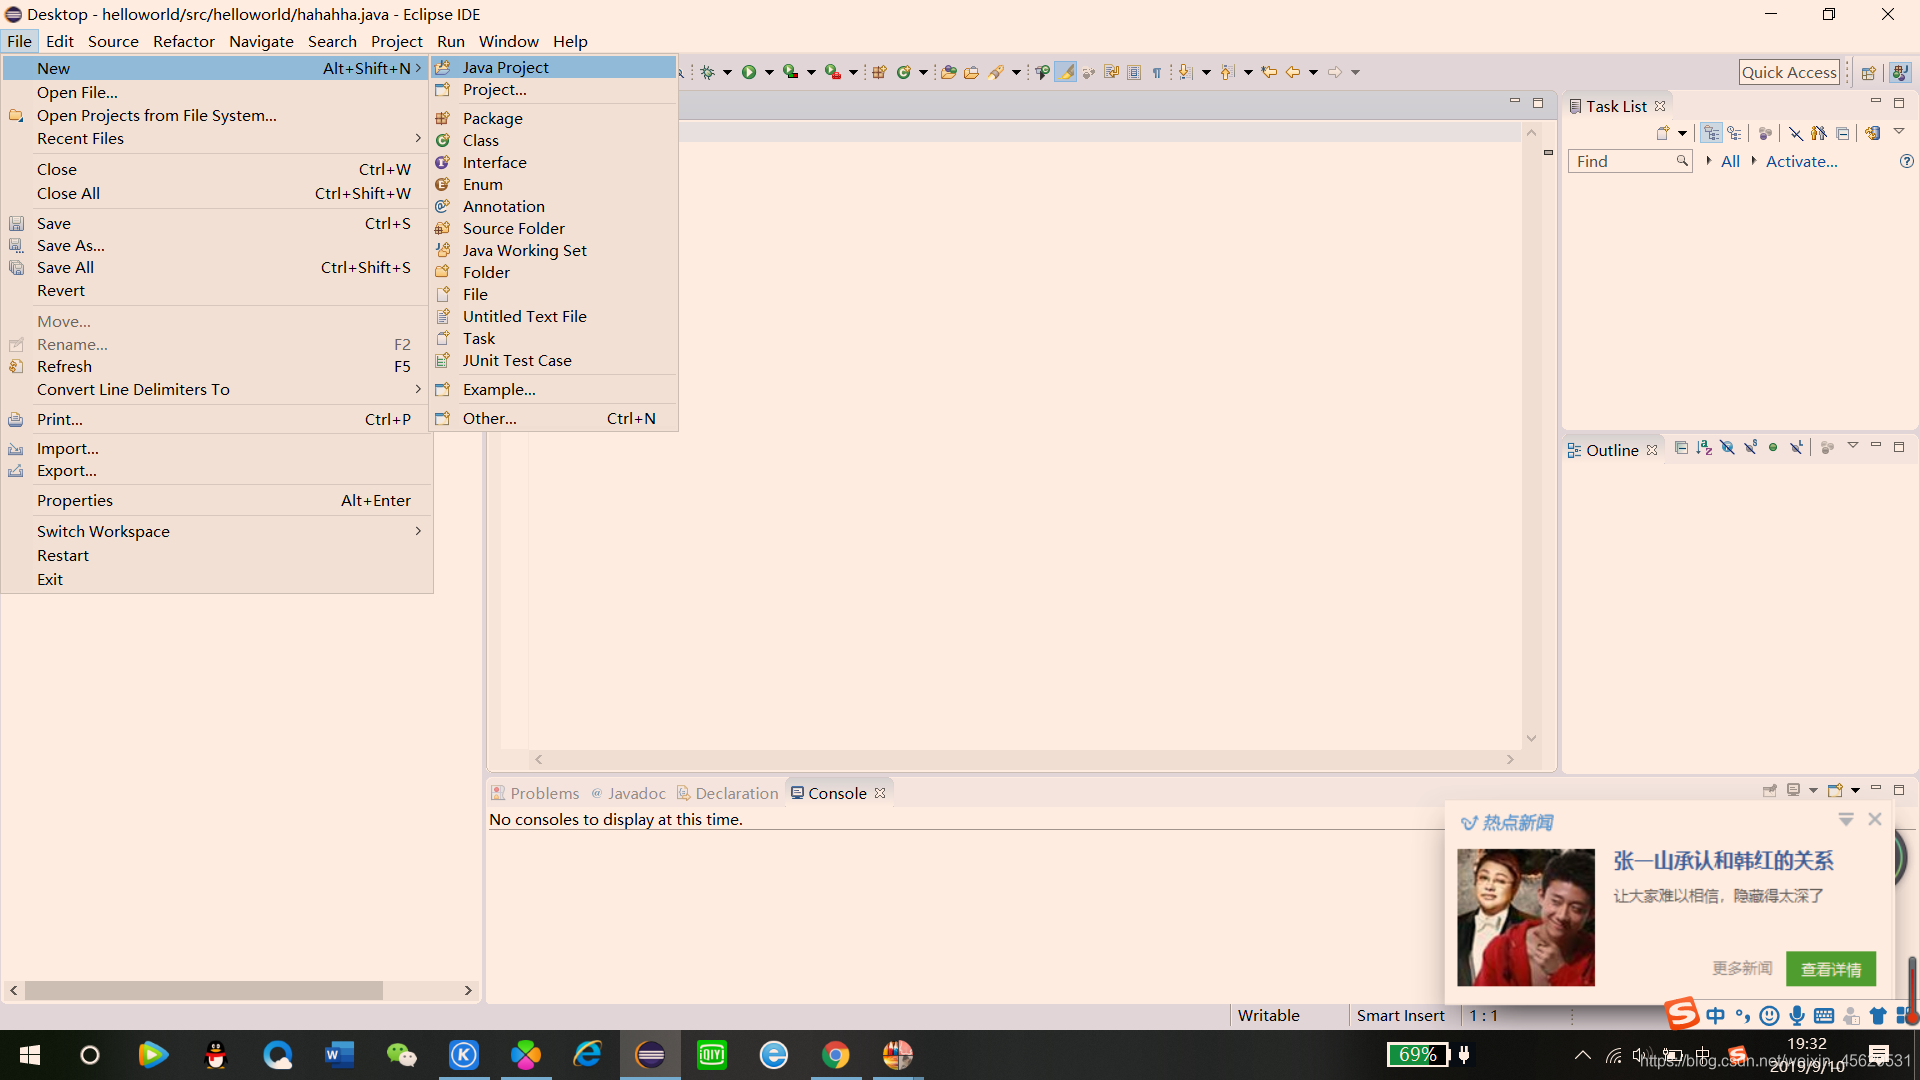1920x1080 pixels.
Task: Click the Last Edit Location icon
Action: point(1269,72)
